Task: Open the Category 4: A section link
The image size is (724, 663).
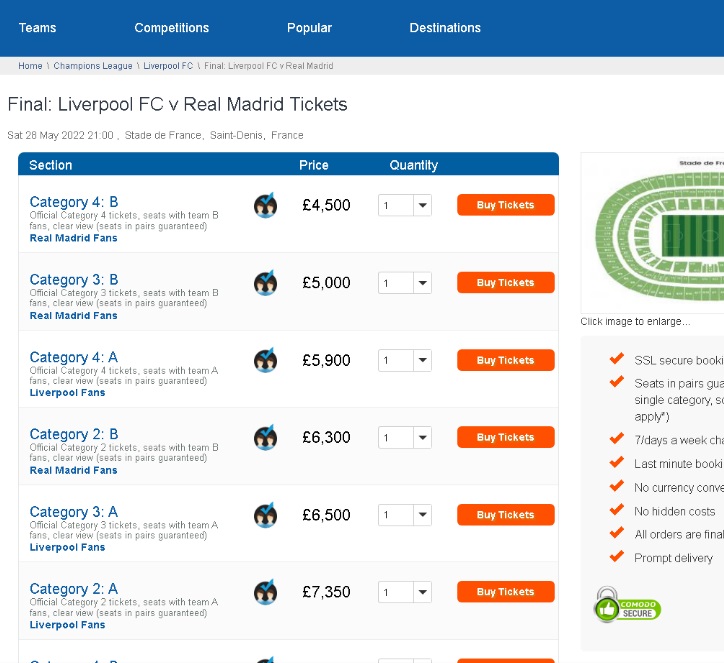Action: click(x=74, y=357)
